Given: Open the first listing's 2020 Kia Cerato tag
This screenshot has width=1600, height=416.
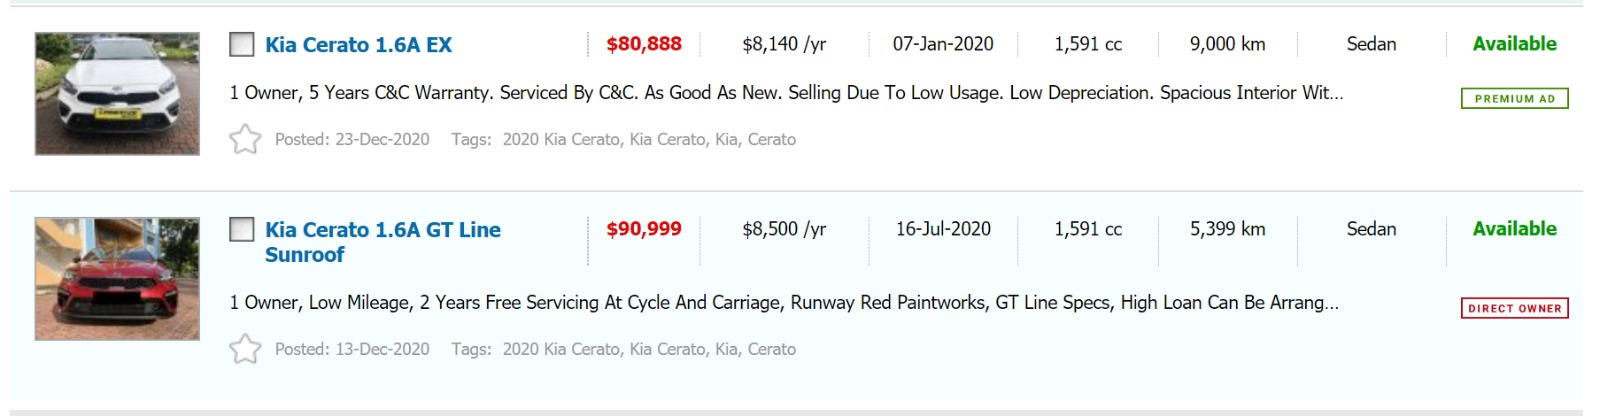Looking at the screenshot, I should point(560,140).
